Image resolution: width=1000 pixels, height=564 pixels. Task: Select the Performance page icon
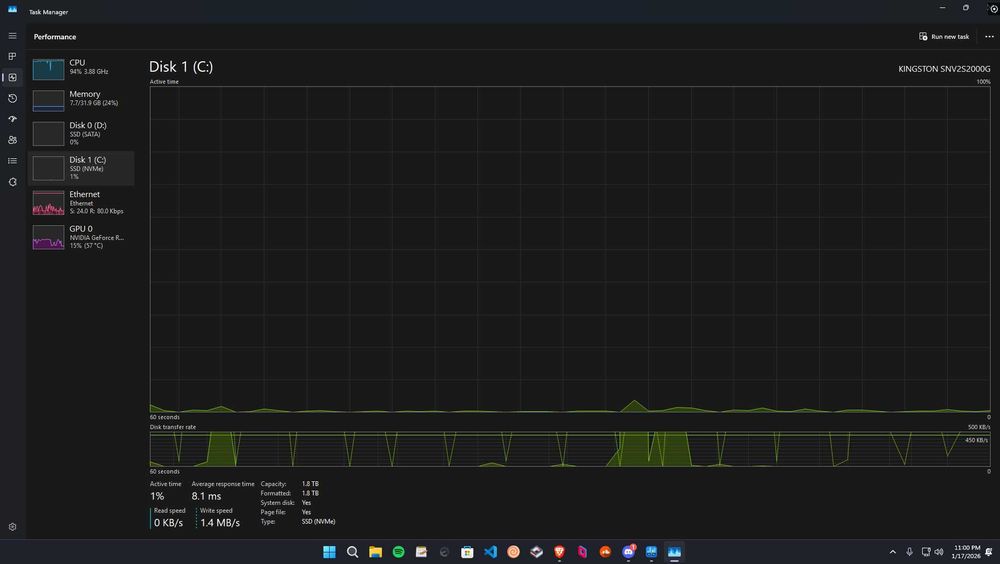(12, 77)
